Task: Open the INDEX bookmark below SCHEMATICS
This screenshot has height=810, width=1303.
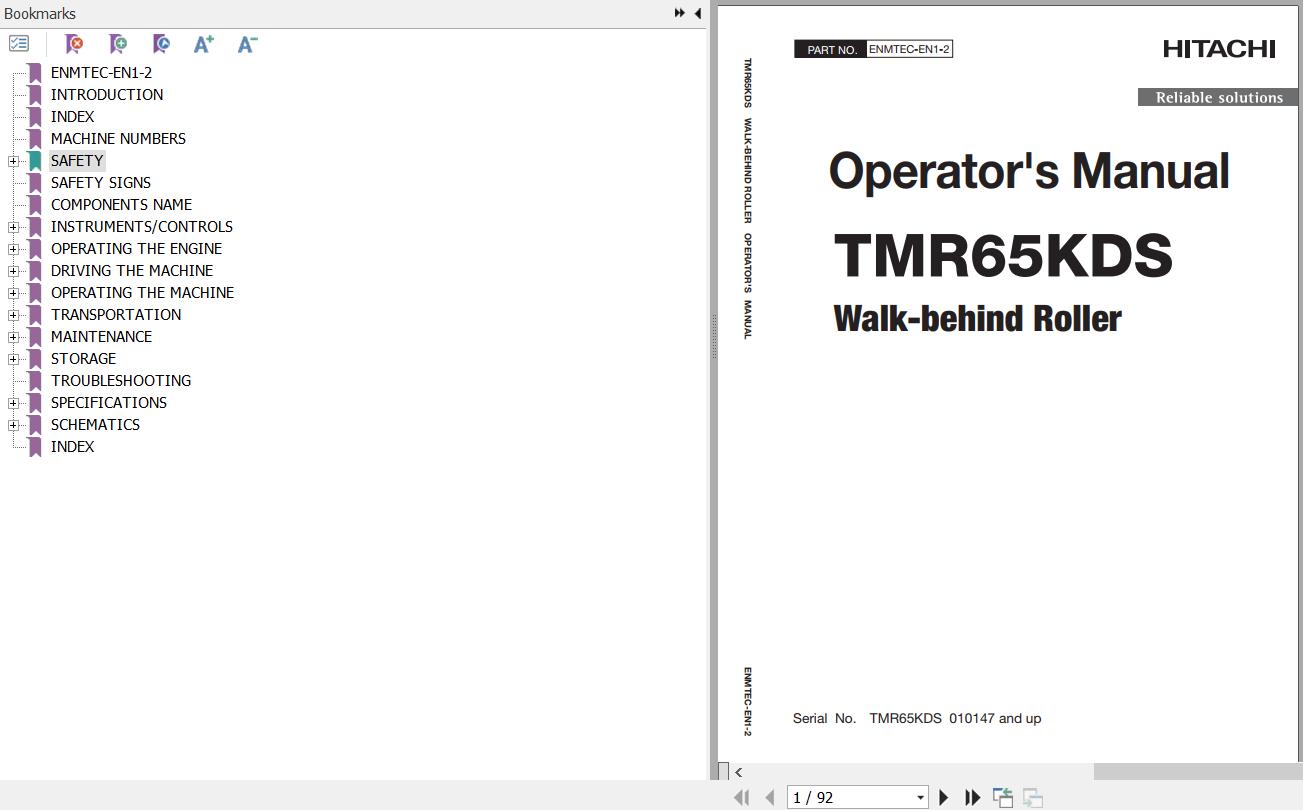Action: [x=72, y=447]
